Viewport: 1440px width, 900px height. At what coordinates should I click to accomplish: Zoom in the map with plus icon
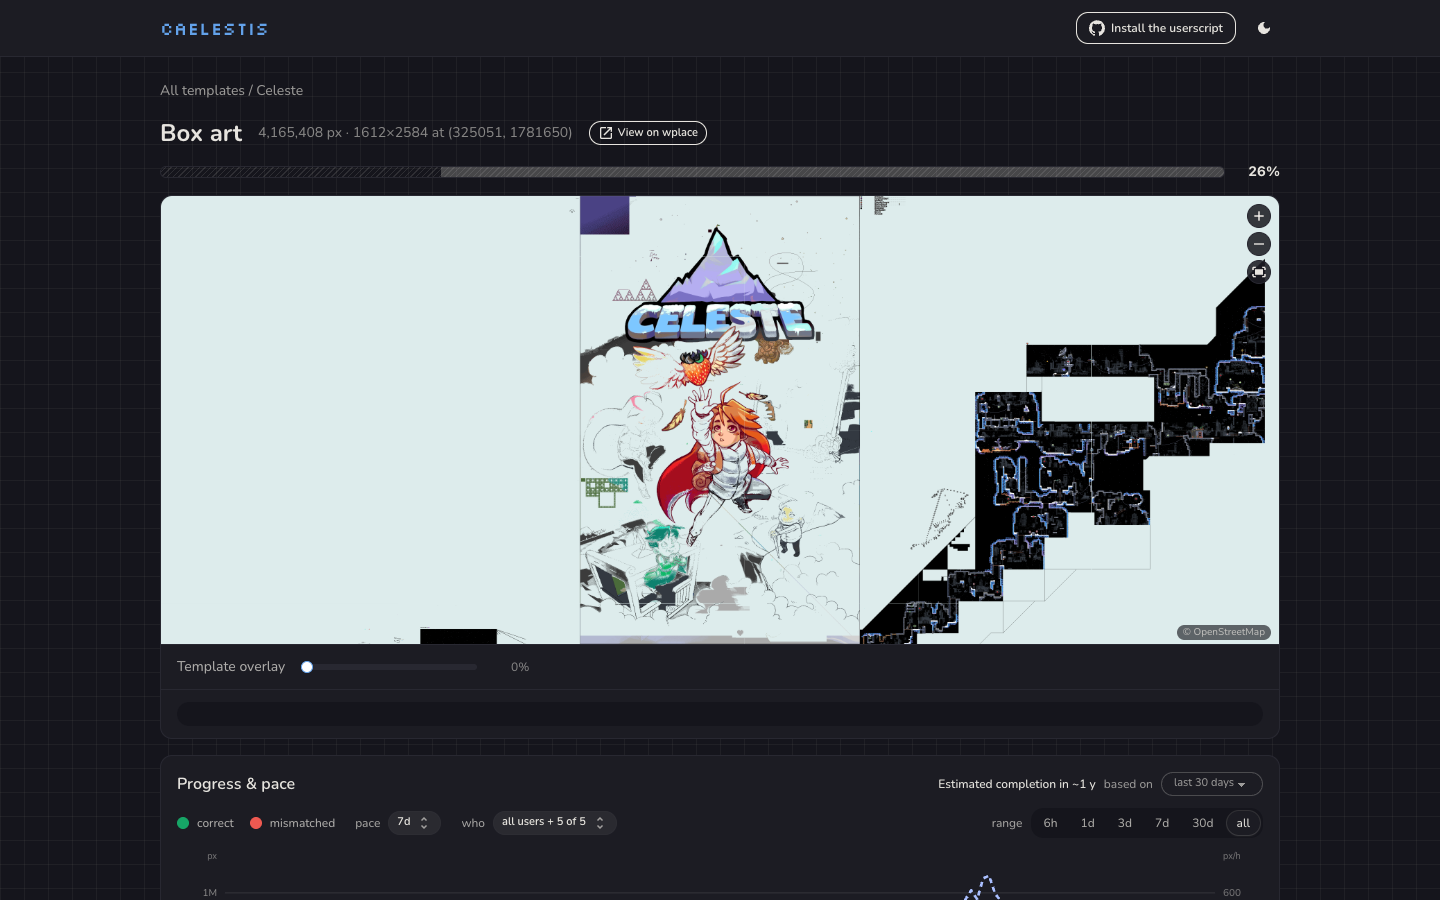[x=1259, y=216]
